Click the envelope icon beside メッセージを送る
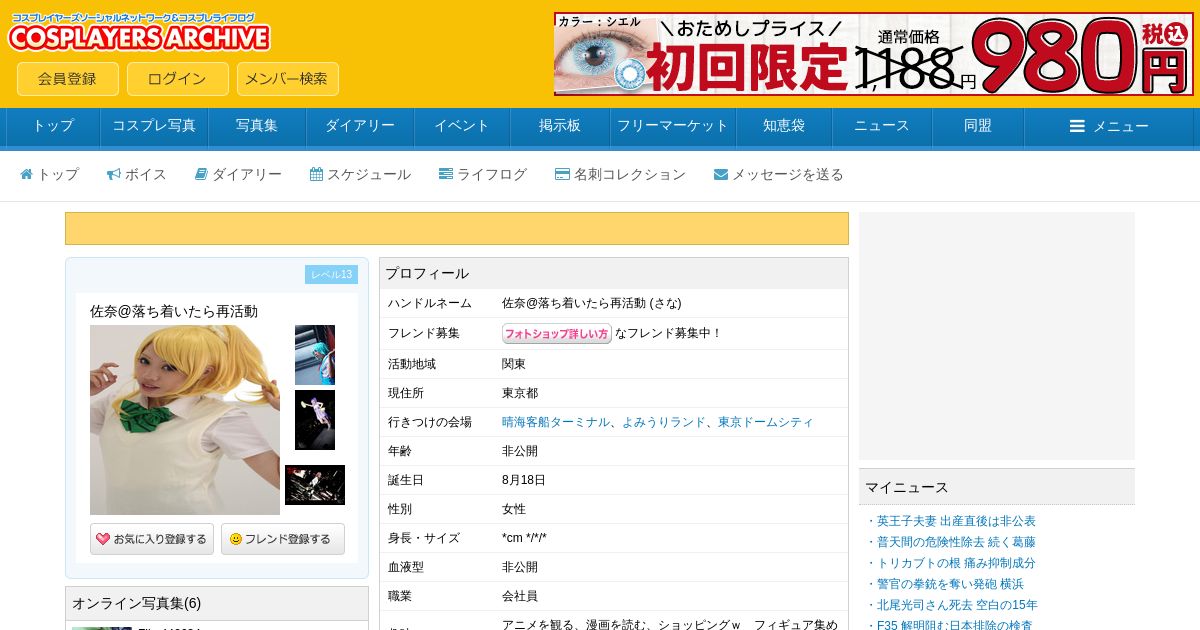The width and height of the screenshot is (1200, 630). point(721,174)
